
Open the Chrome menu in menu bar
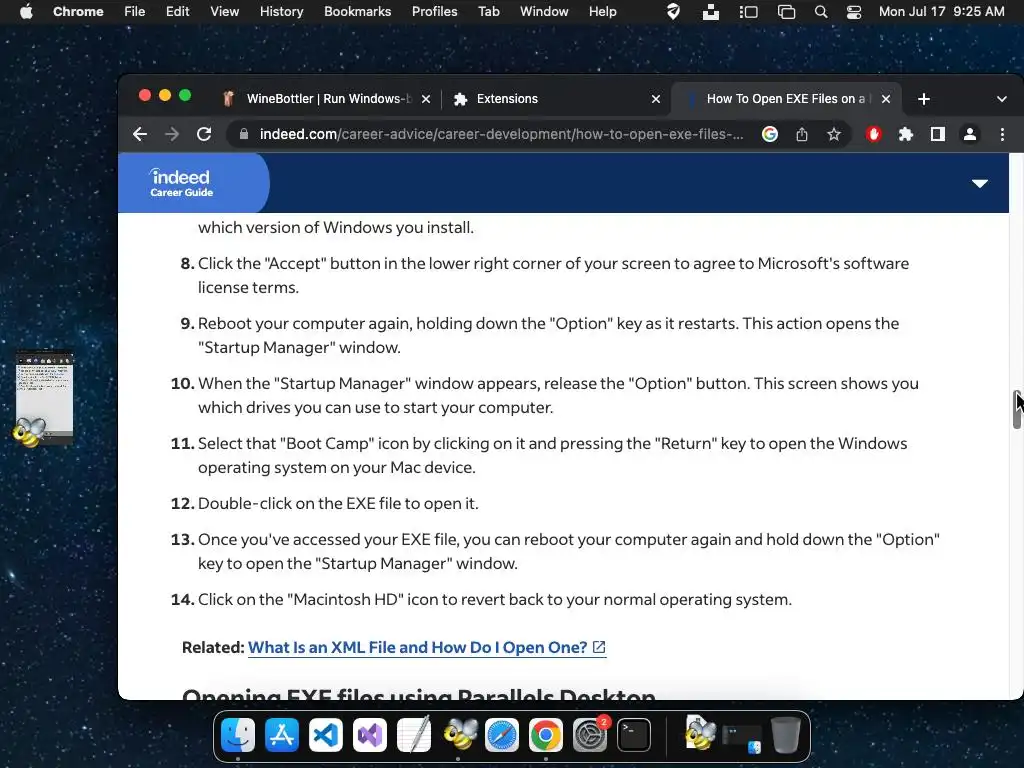pos(78,12)
